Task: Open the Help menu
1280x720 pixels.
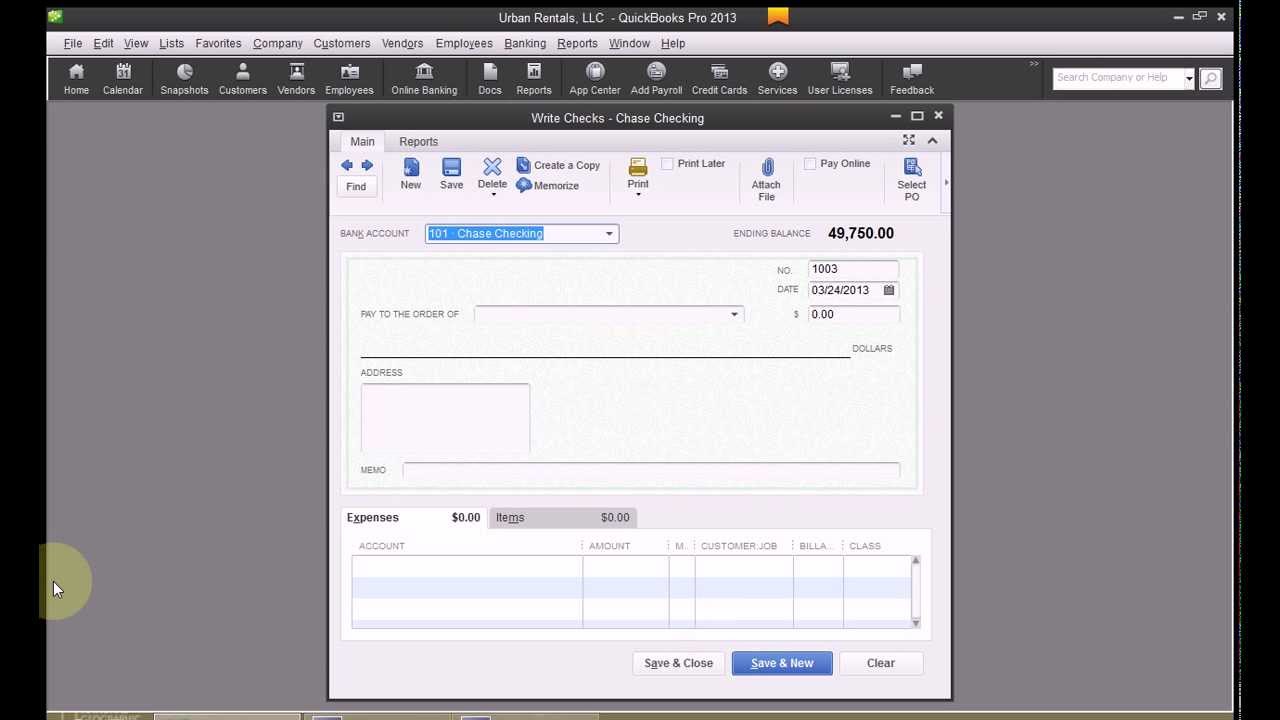Action: click(673, 43)
